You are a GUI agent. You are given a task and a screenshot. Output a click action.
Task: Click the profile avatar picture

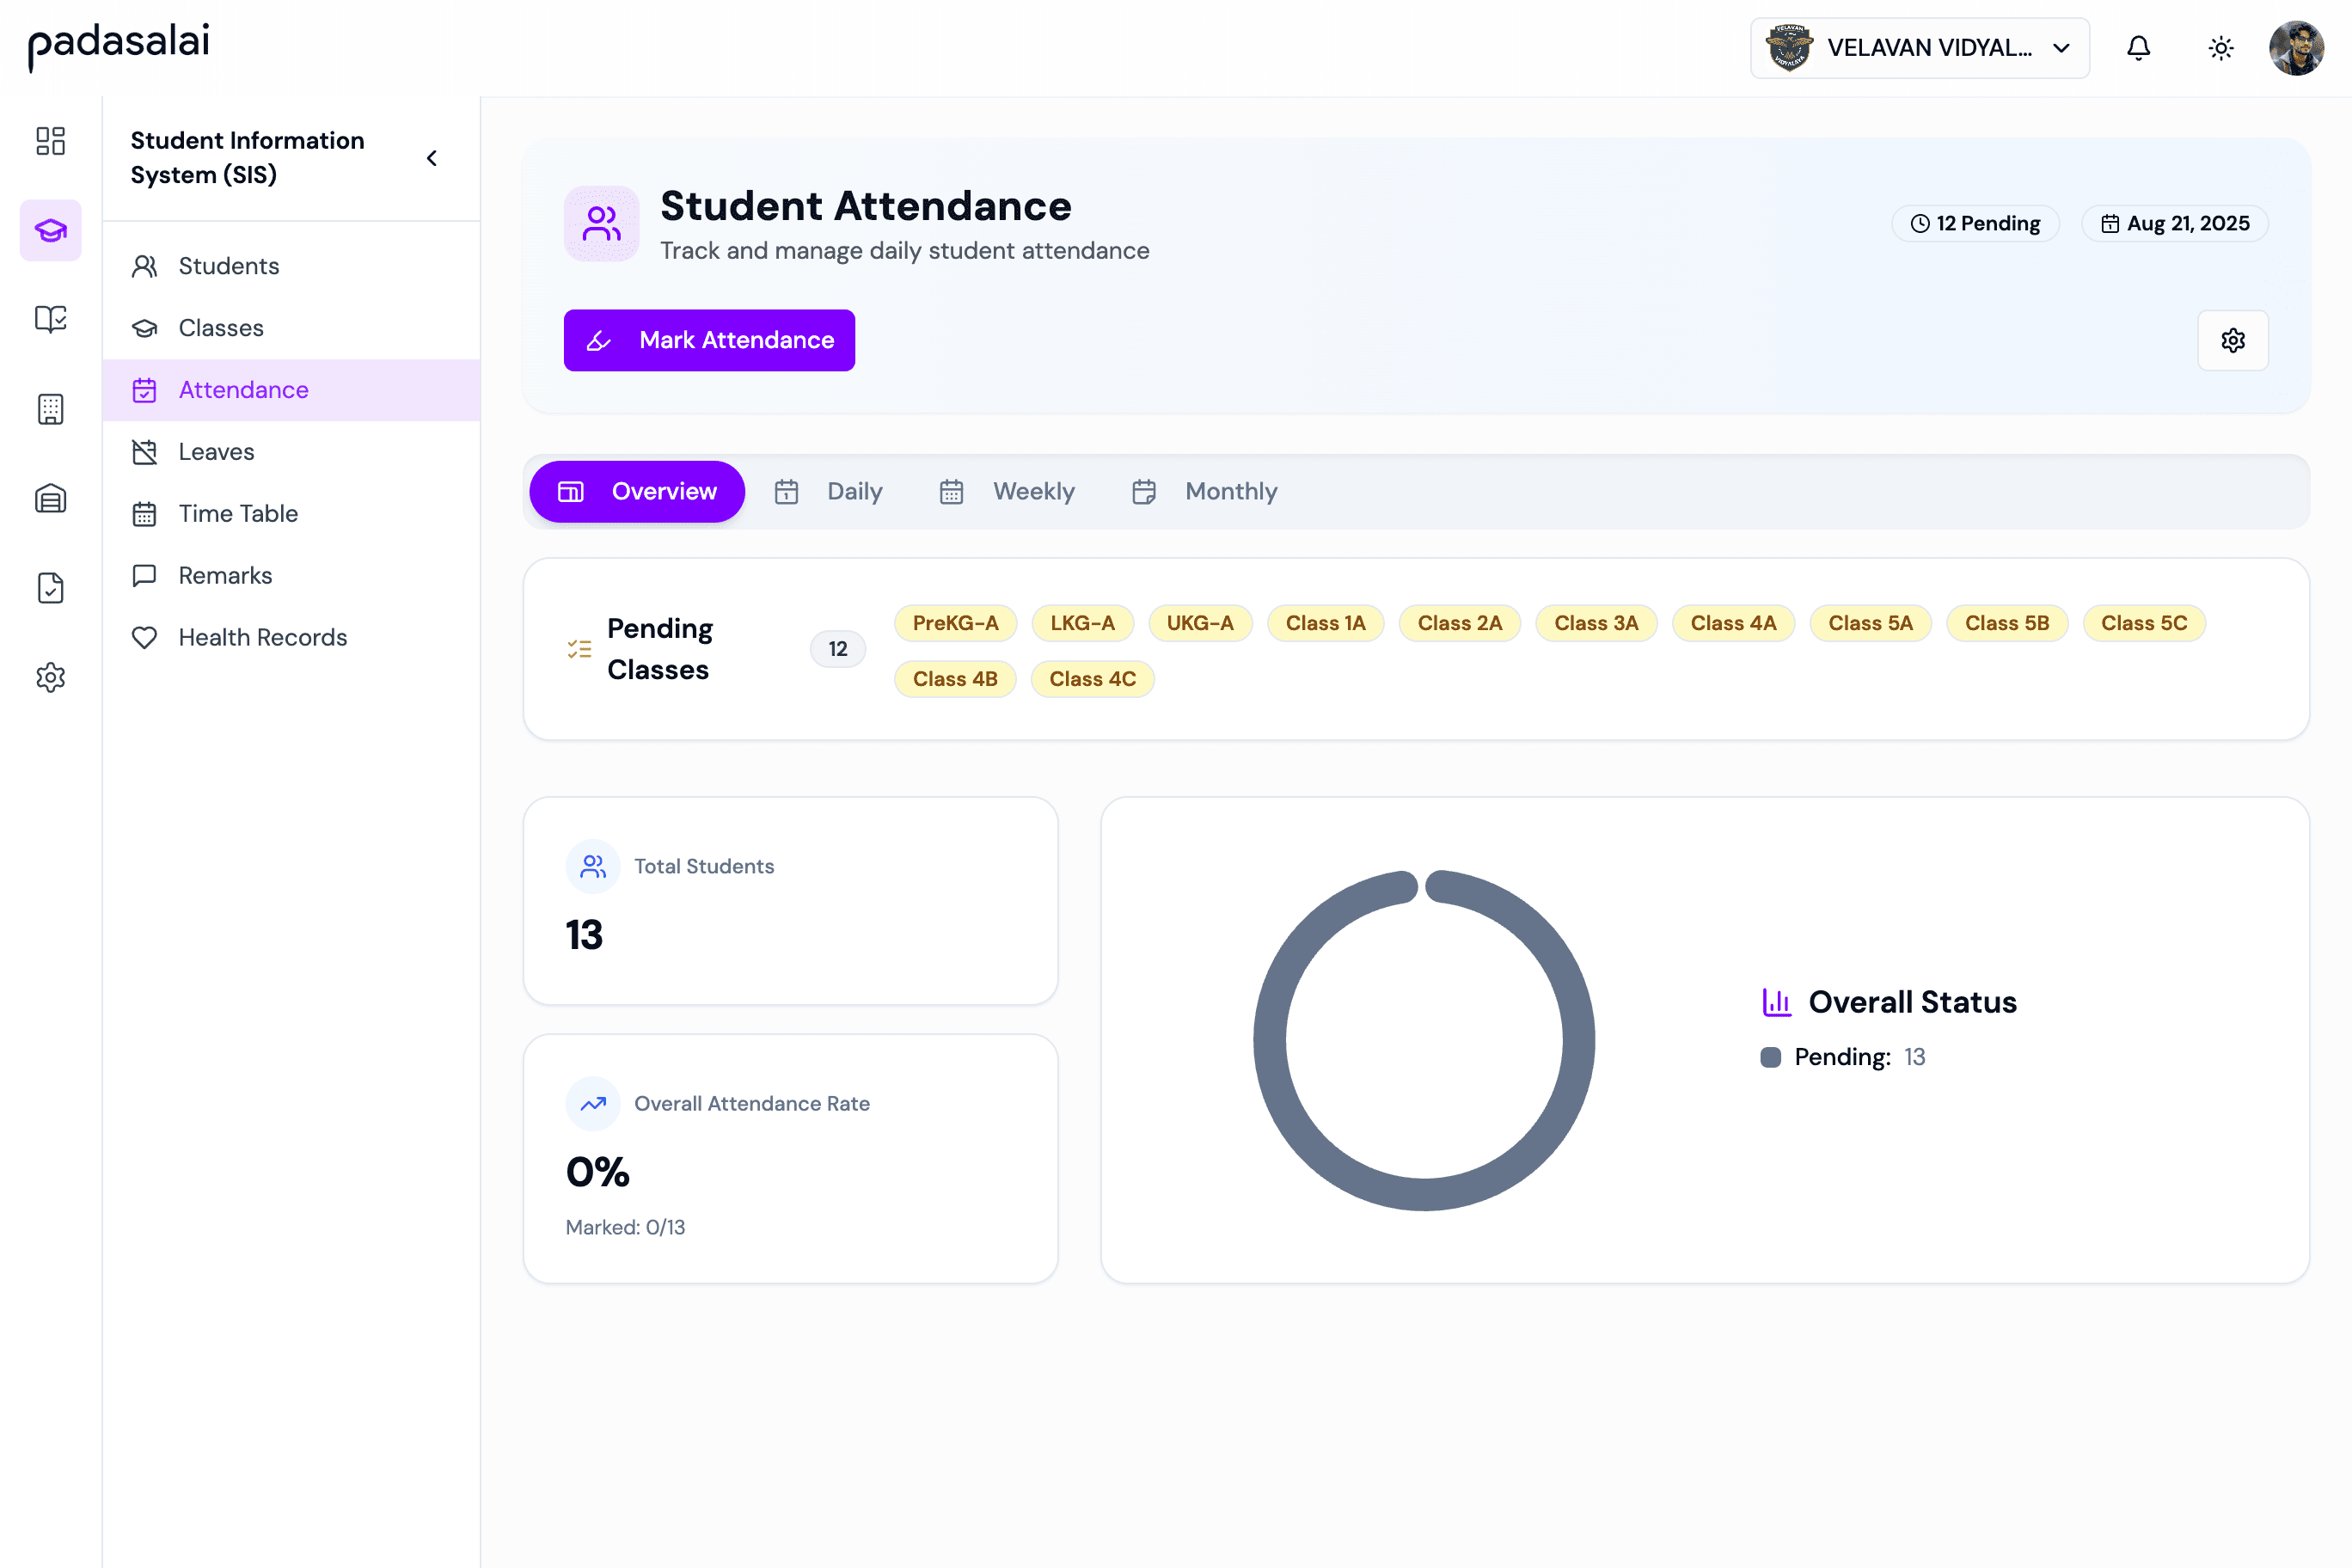[2297, 47]
